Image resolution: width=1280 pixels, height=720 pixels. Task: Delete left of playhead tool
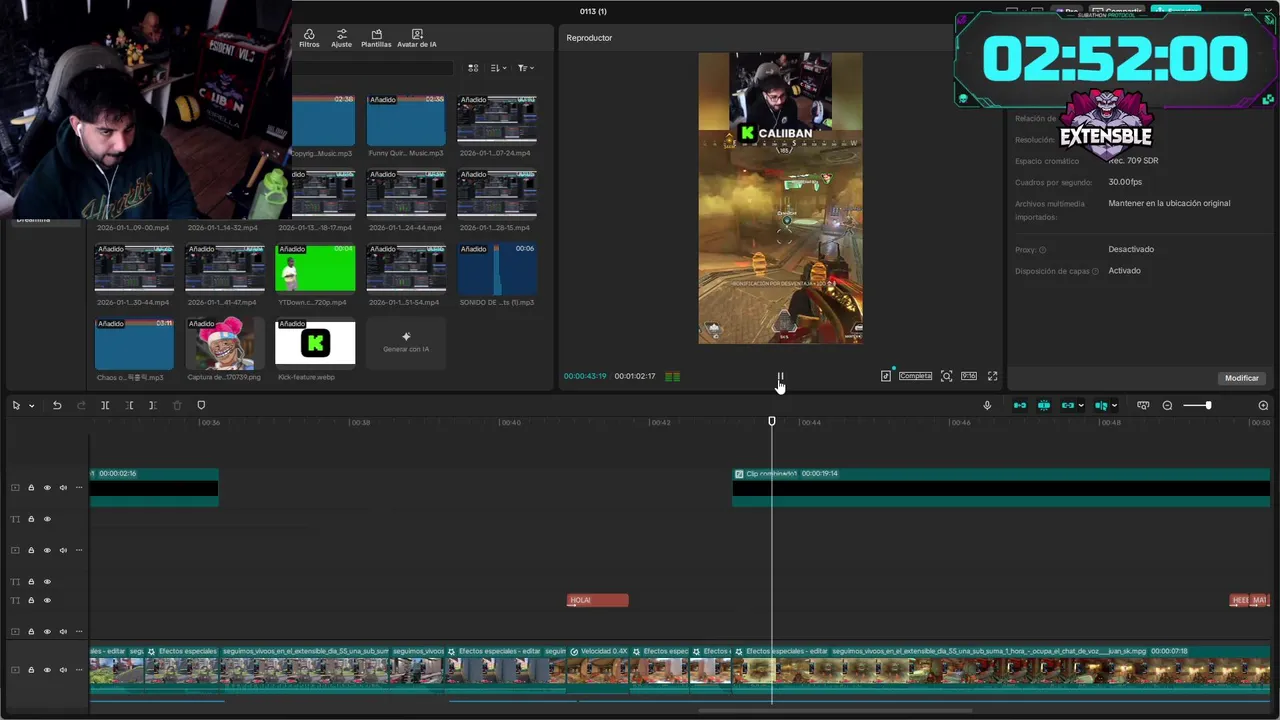tap(129, 405)
